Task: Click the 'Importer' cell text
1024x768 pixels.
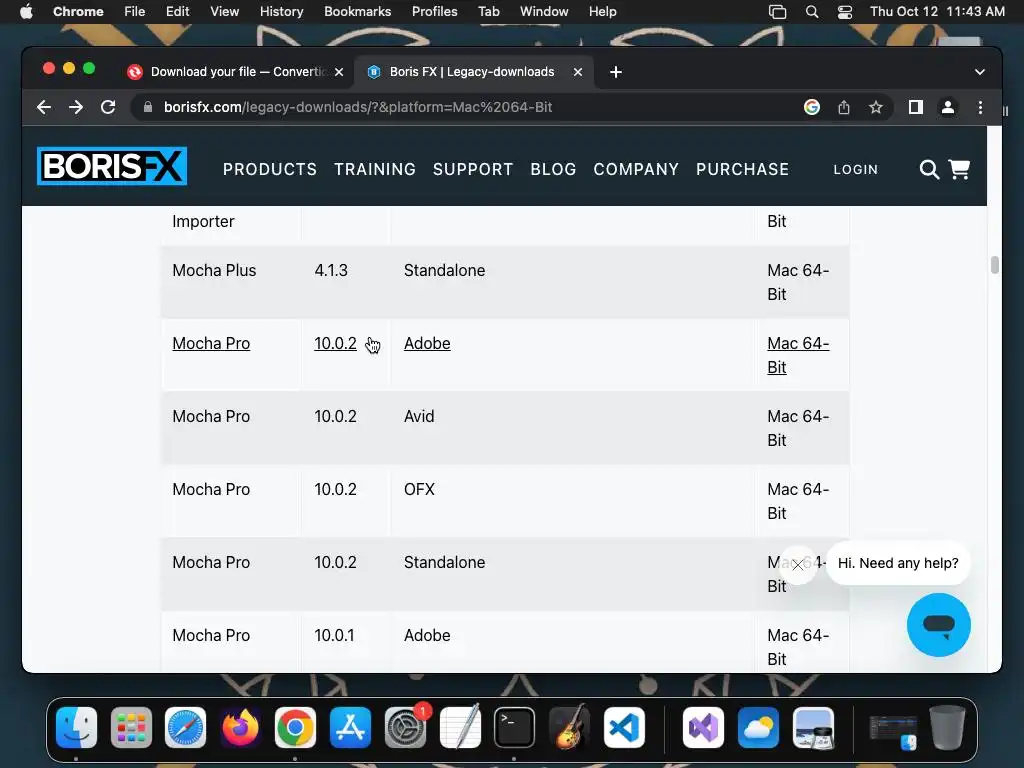Action: pyautogui.click(x=203, y=221)
